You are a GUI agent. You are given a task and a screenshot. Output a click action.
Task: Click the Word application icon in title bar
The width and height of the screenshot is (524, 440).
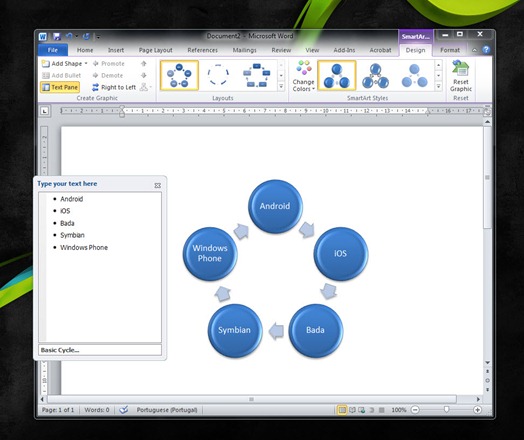(x=43, y=36)
